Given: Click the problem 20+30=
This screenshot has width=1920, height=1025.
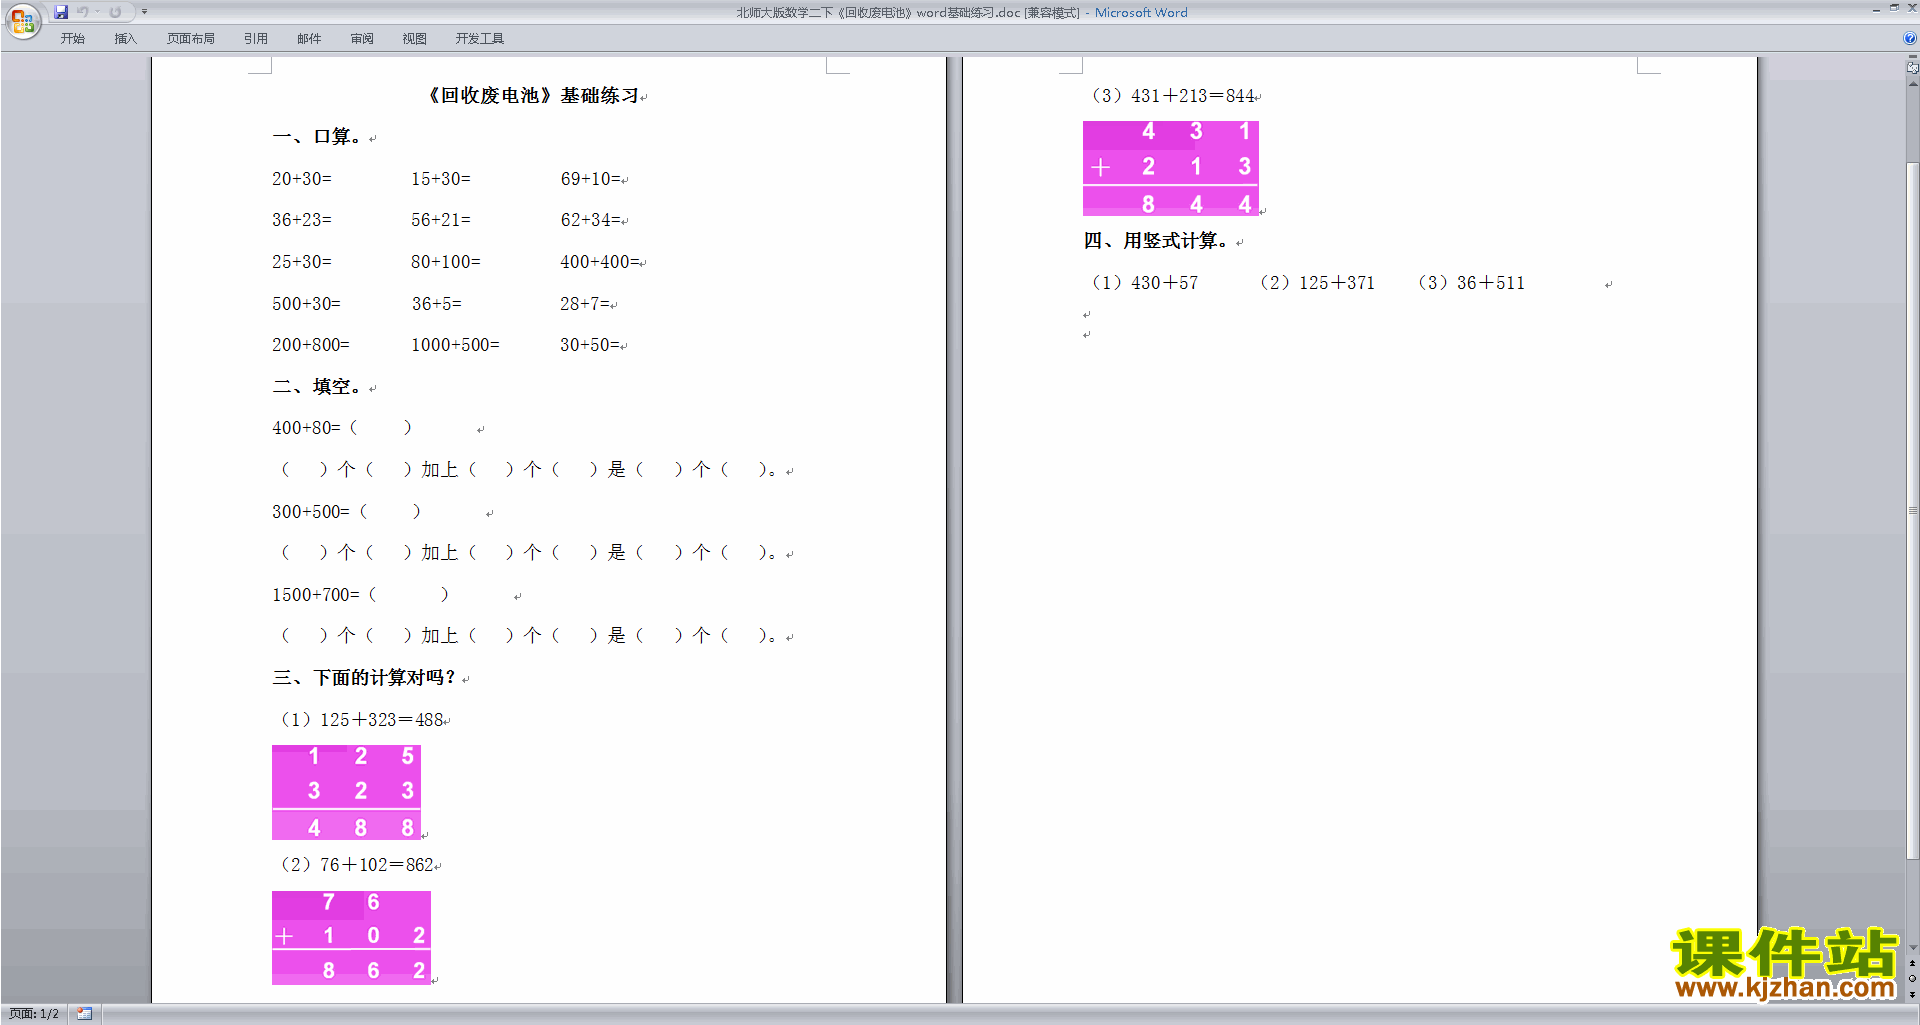Looking at the screenshot, I should tap(302, 179).
